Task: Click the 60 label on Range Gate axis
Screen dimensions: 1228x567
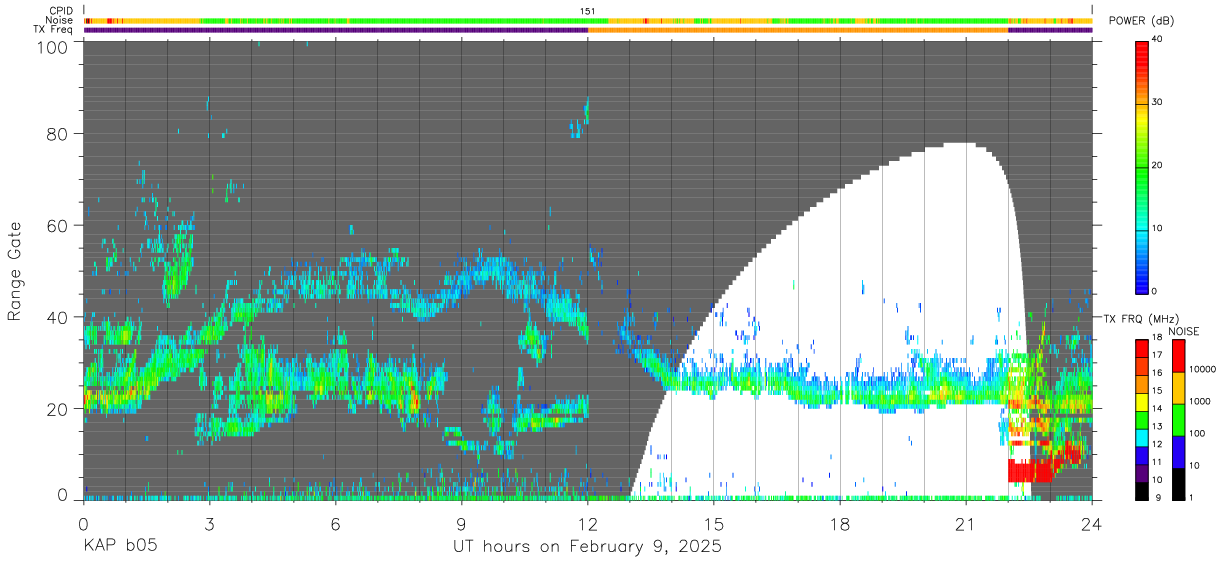Action: pos(59,226)
